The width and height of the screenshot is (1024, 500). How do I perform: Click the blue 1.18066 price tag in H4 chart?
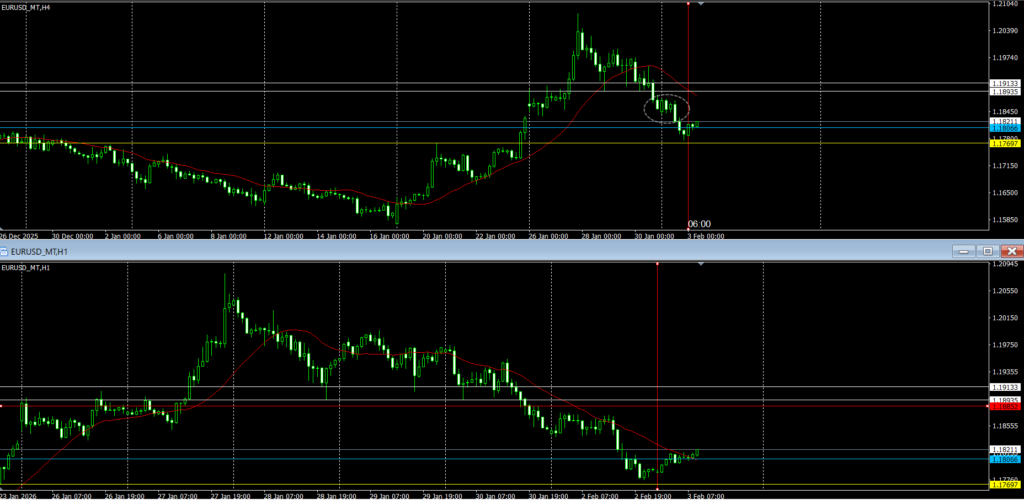(1004, 128)
